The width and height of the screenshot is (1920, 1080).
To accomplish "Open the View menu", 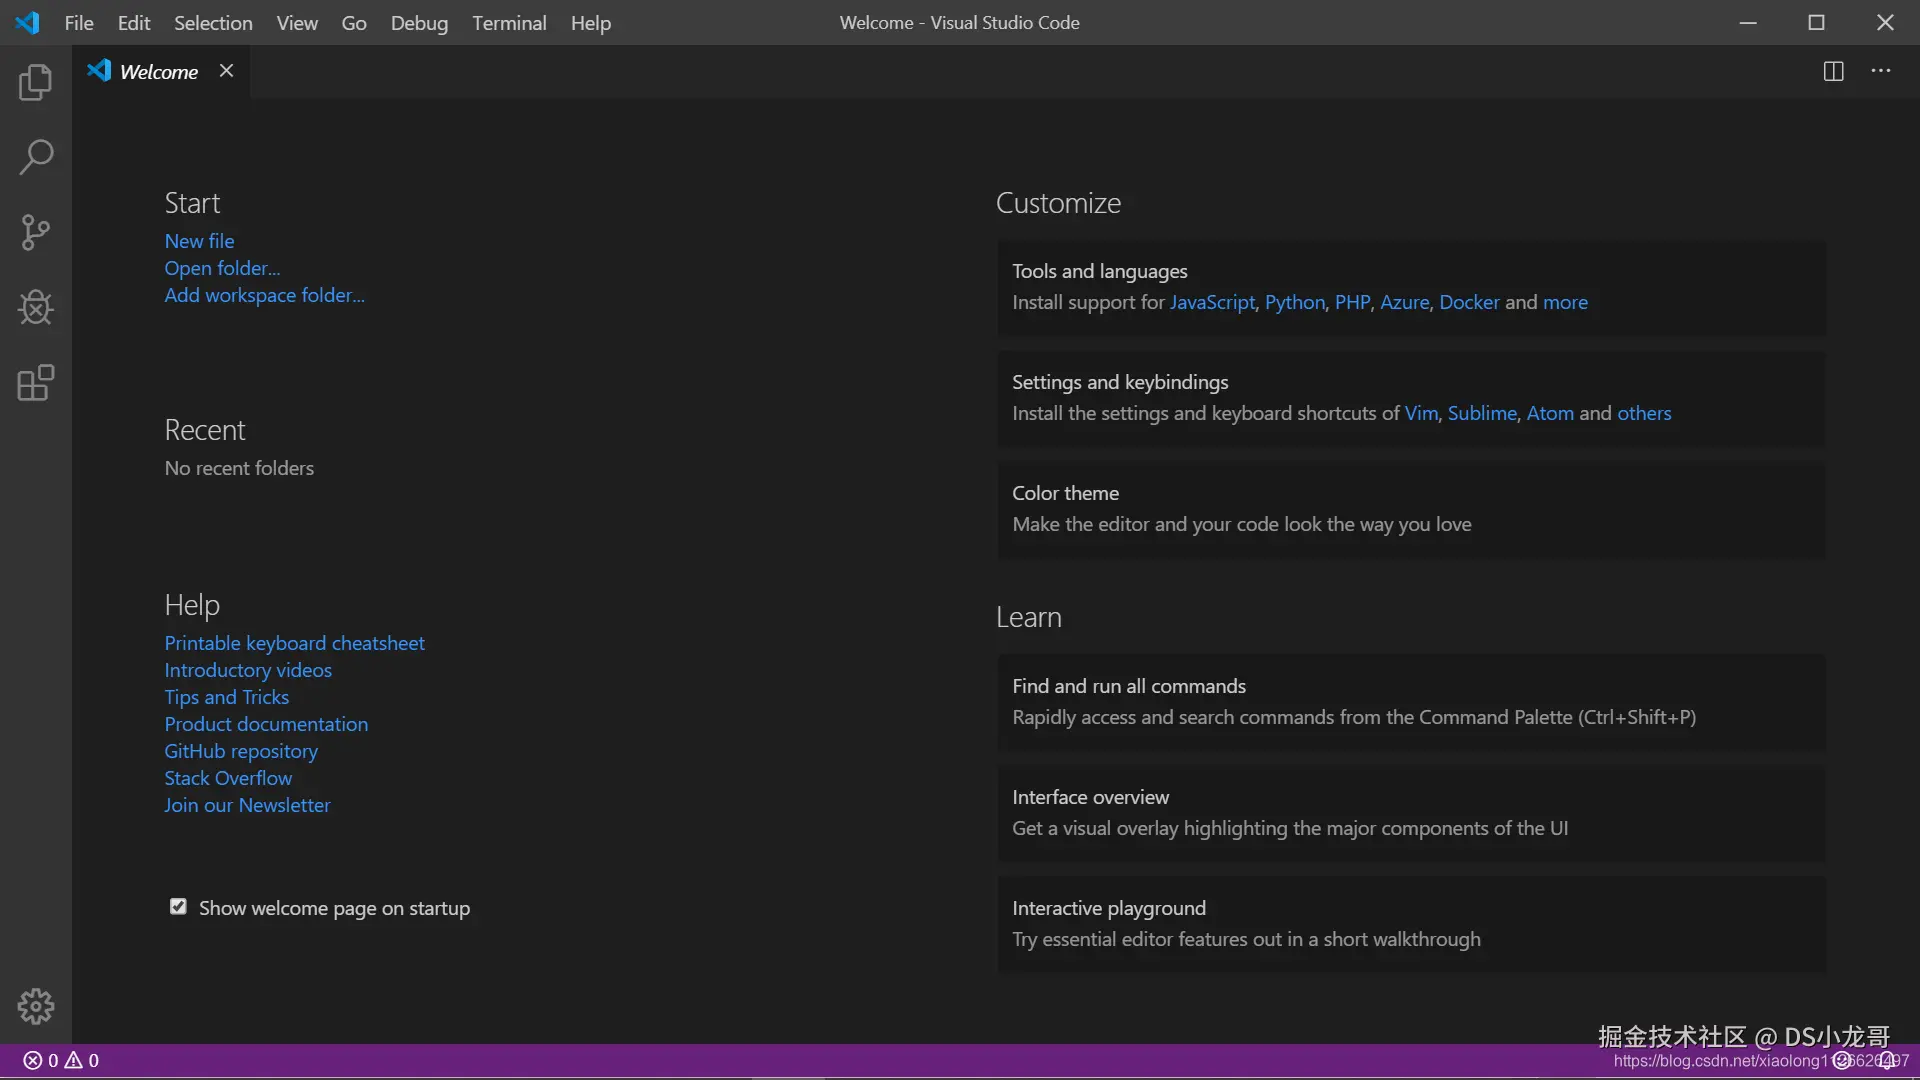I will [297, 22].
